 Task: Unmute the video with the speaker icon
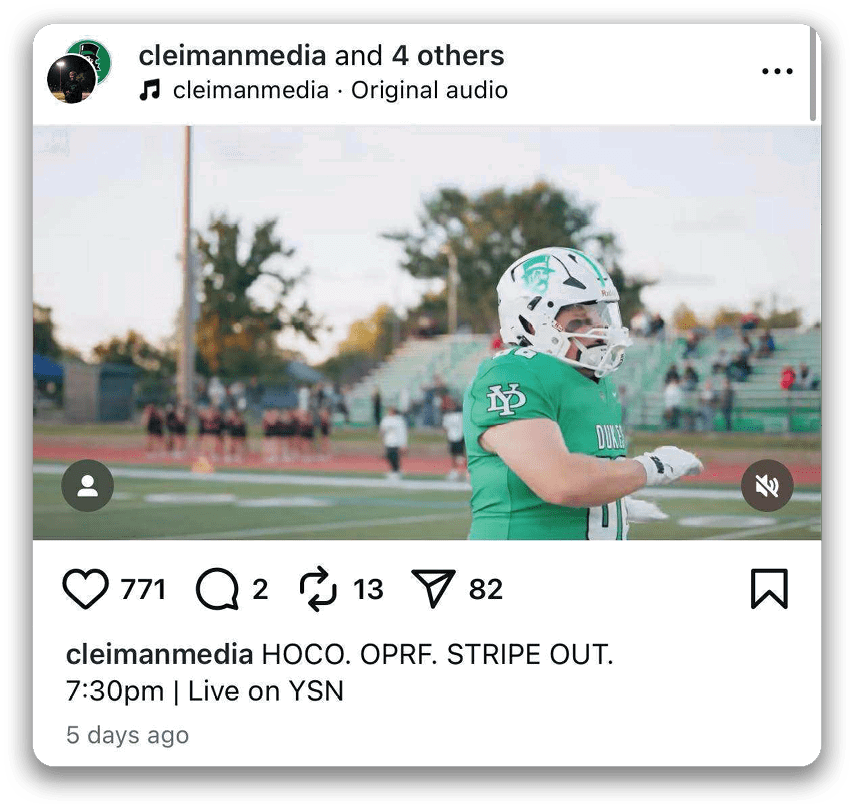[767, 485]
